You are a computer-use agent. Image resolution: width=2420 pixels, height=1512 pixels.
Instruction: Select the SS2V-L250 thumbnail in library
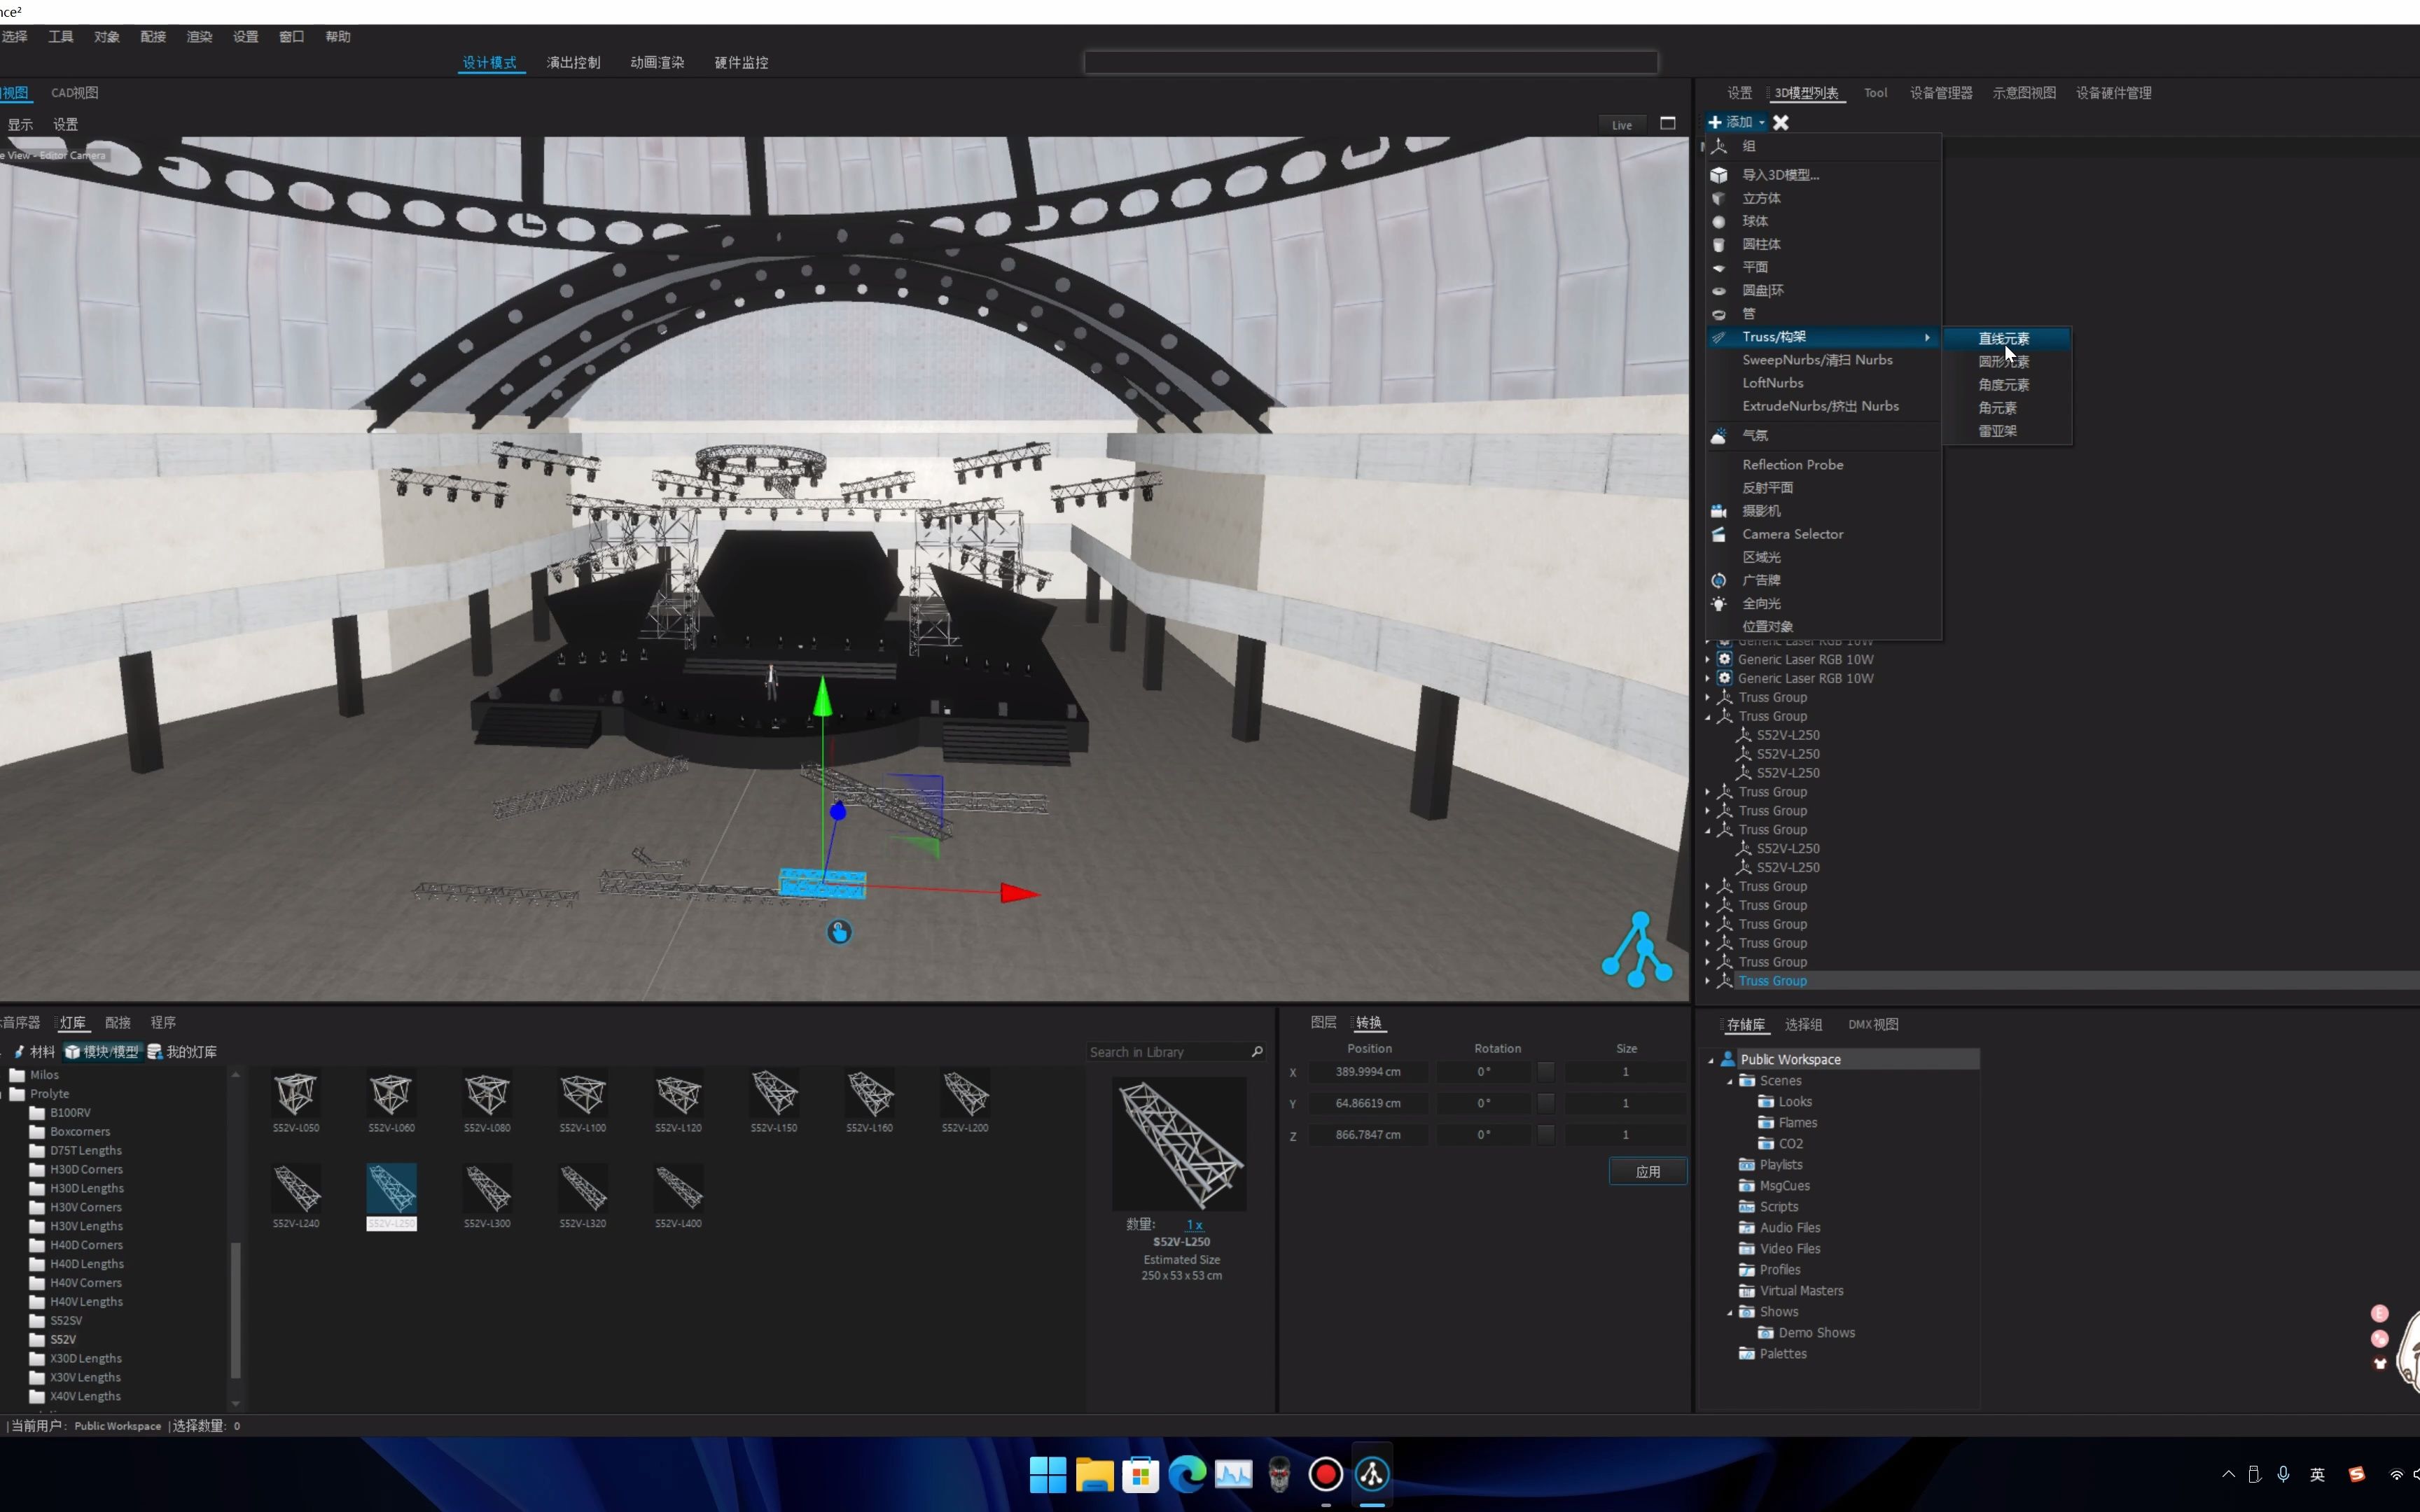pyautogui.click(x=390, y=1190)
